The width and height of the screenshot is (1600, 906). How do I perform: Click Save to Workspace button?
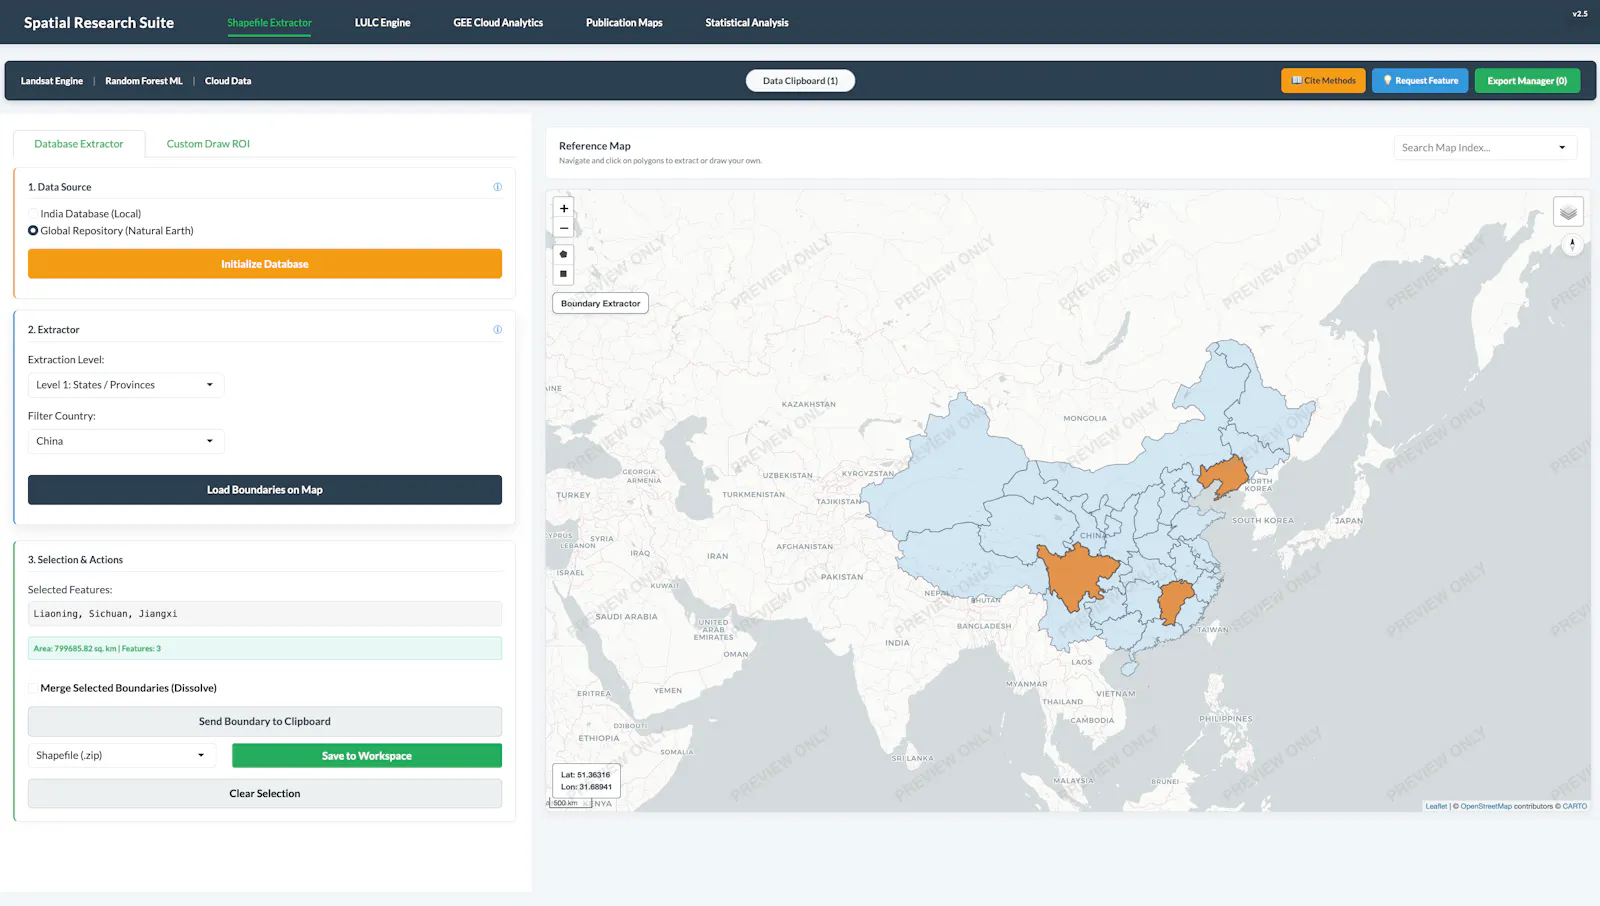pos(367,756)
